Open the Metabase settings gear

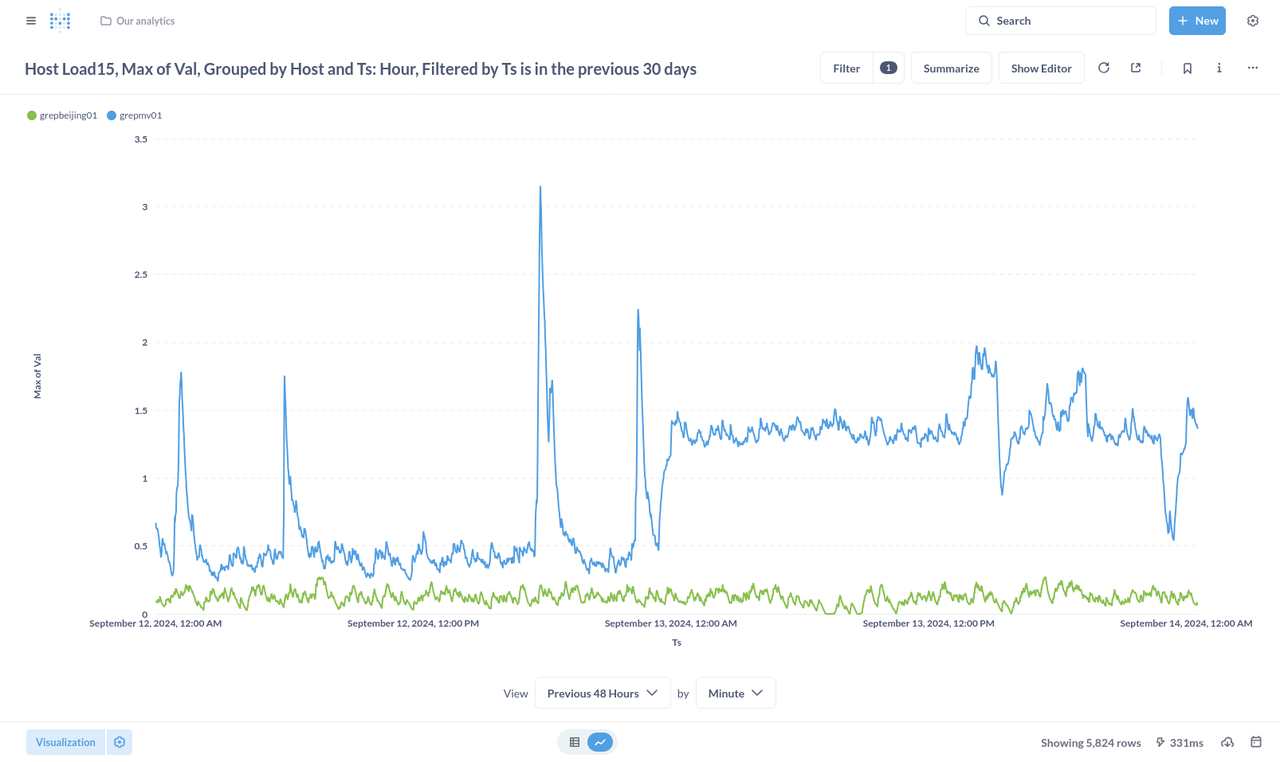(1252, 20)
